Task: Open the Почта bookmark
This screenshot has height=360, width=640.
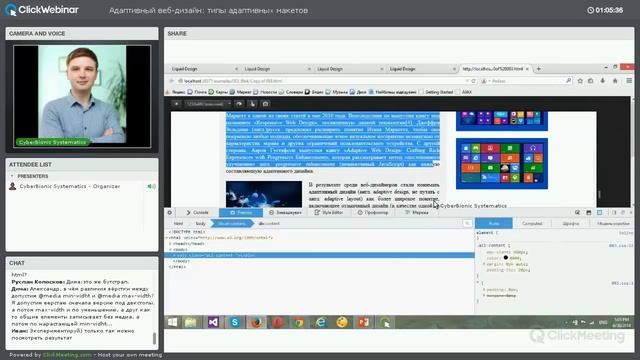Action: 197,92
